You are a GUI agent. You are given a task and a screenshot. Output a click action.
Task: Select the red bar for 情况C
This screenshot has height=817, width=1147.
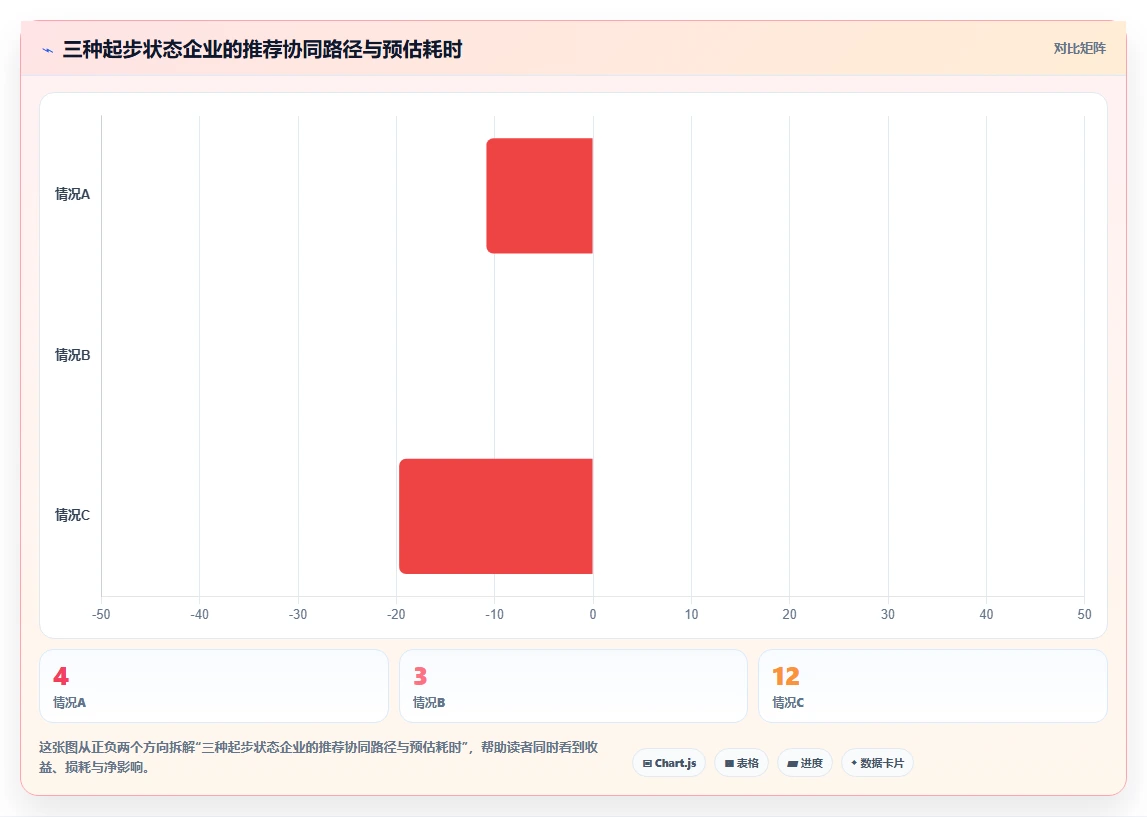pos(495,516)
